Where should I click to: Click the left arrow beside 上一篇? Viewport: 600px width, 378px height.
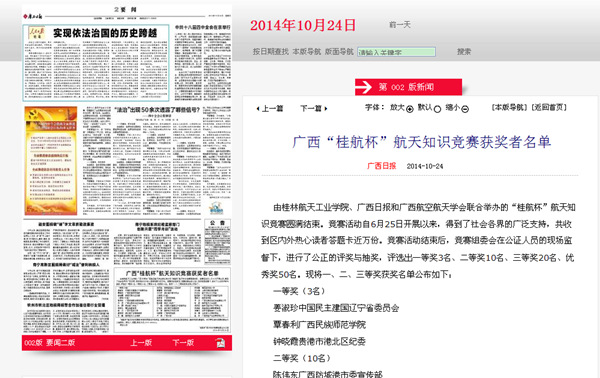258,109
